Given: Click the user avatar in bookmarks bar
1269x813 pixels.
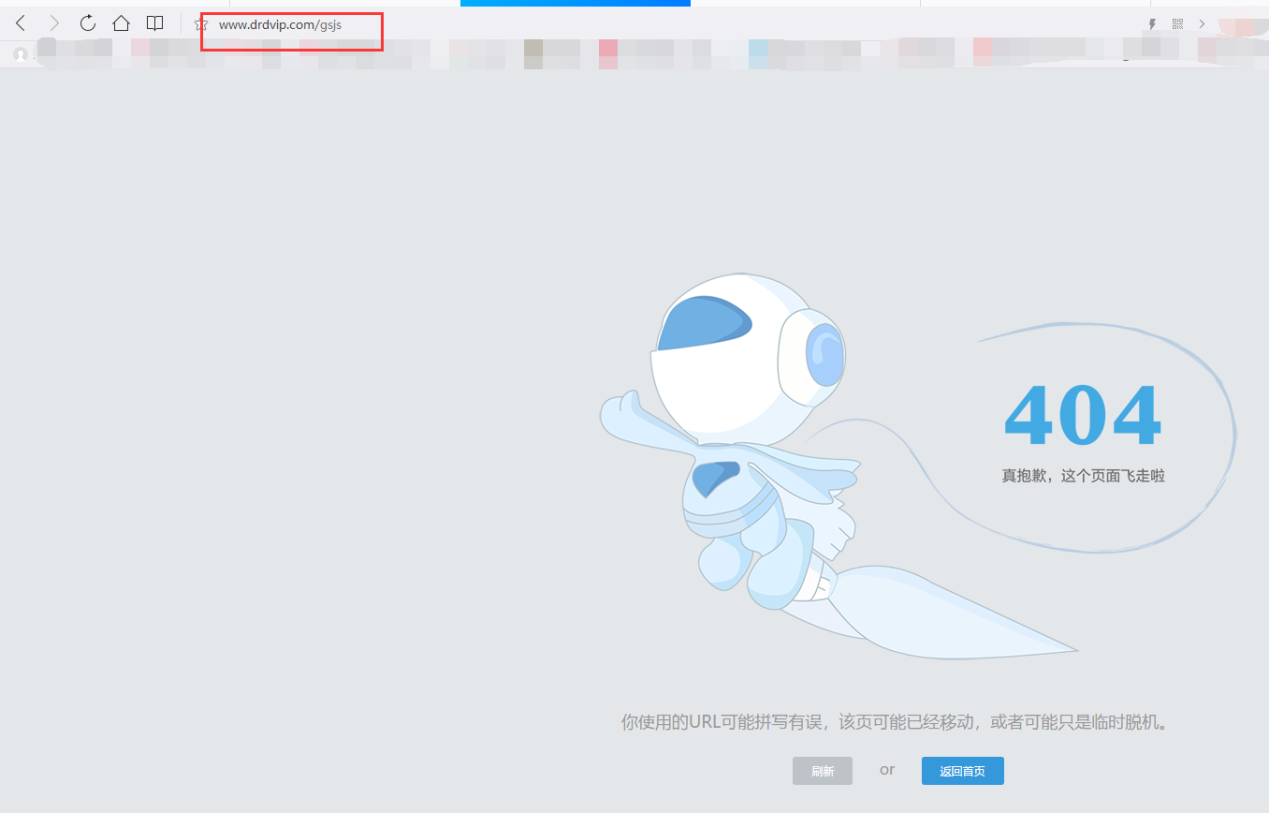Looking at the screenshot, I should click(x=20, y=55).
